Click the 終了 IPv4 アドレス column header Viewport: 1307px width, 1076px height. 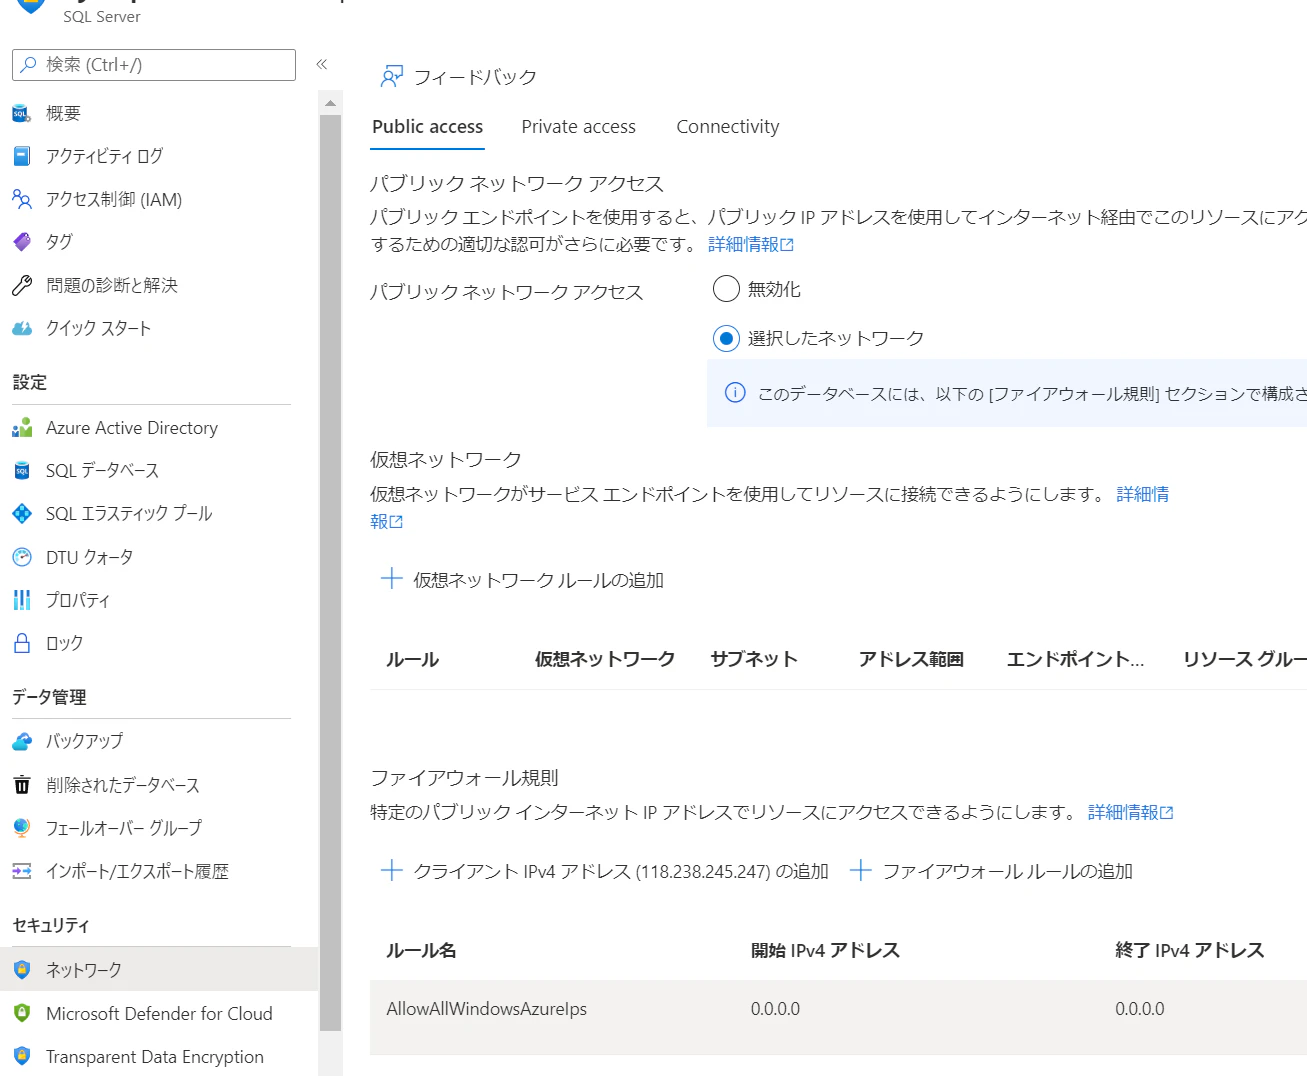[x=1190, y=950]
